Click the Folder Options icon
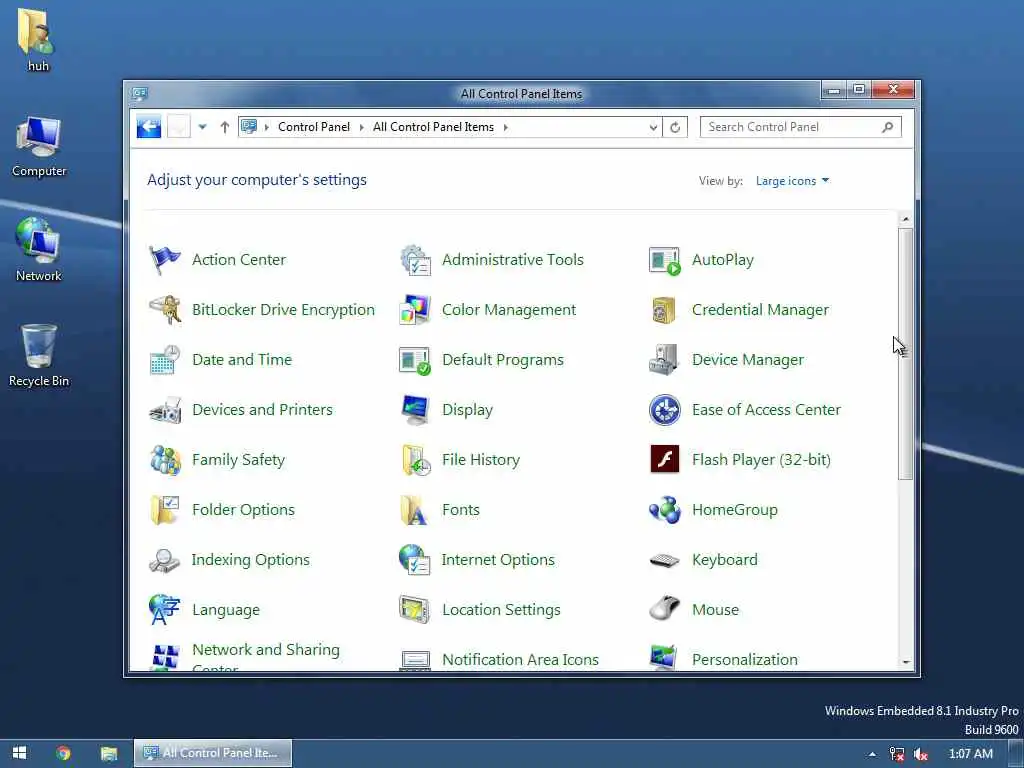Screen dimensions: 1024x768 pyautogui.click(x=165, y=510)
